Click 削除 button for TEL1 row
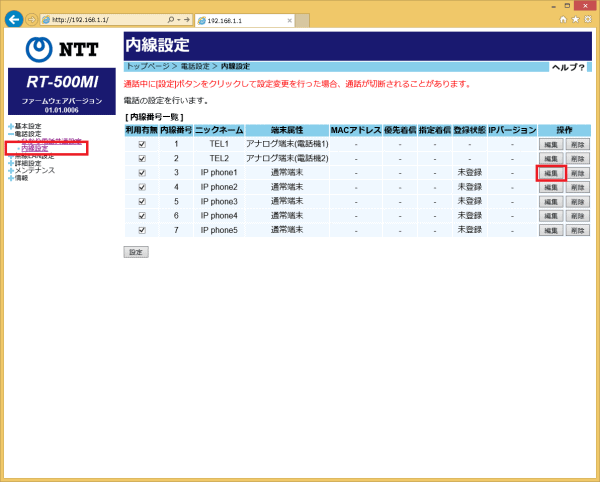Screen dimensions: 600x482 pos(578,145)
